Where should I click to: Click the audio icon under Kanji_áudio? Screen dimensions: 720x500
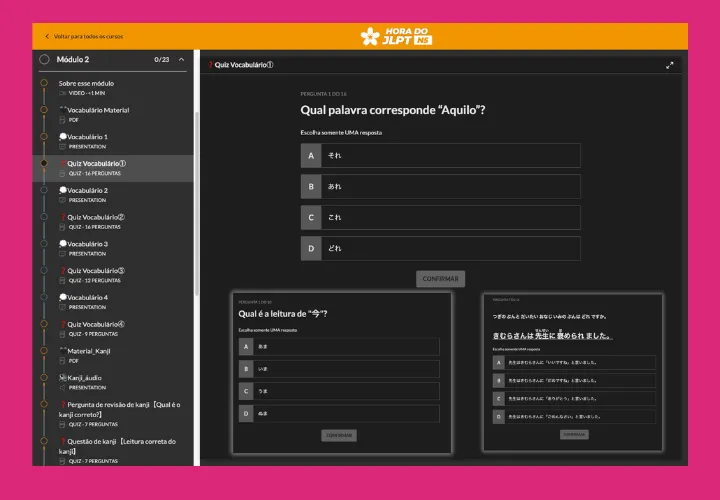click(62, 388)
